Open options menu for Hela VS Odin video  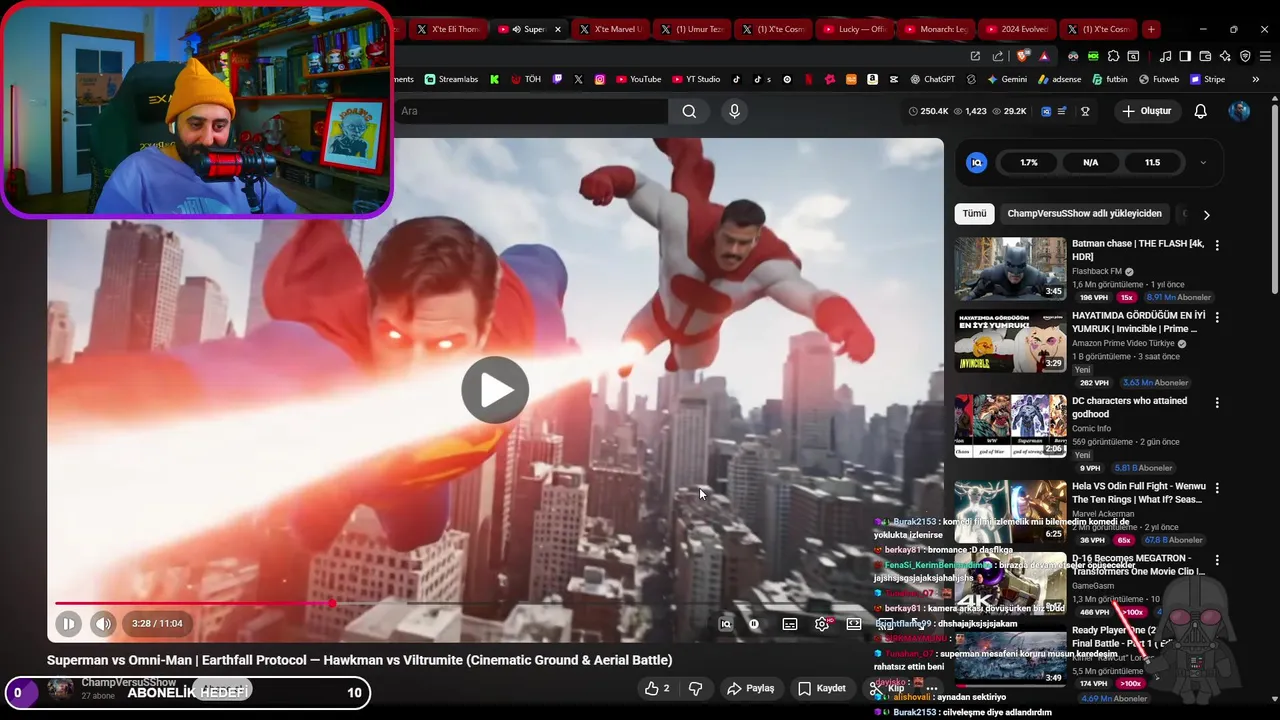[1217, 489]
